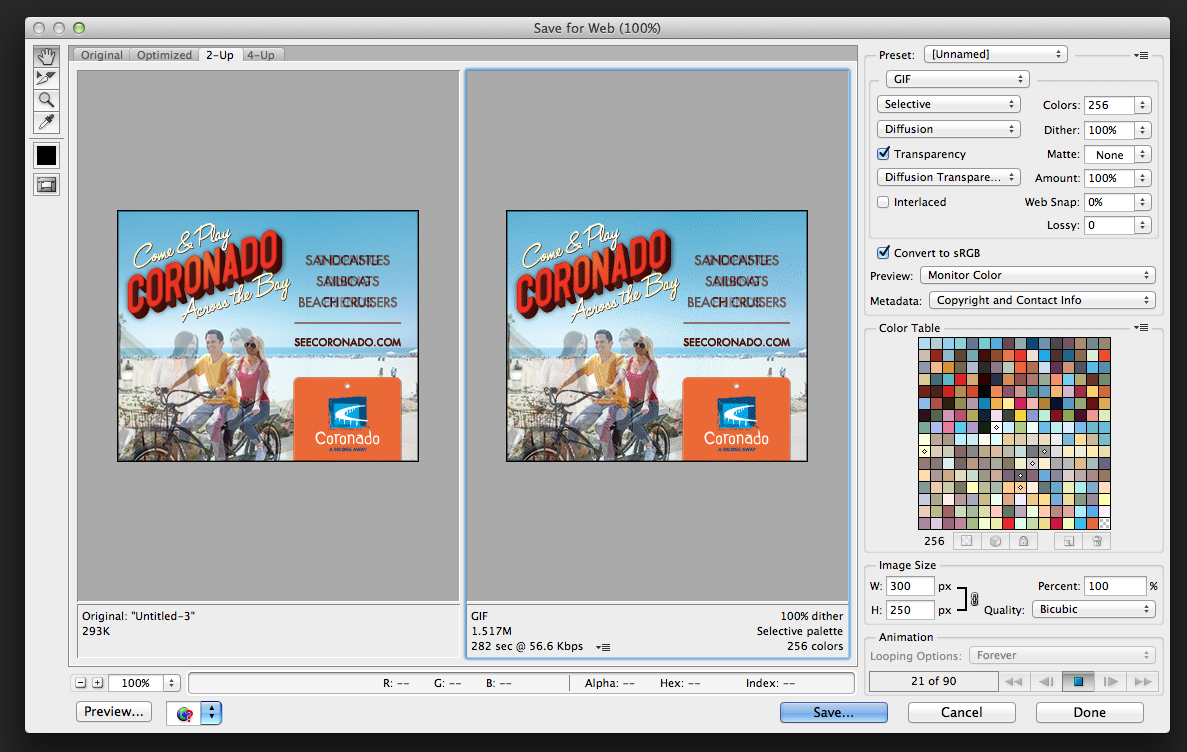The image size is (1187, 752).
Task: Select the top-left light blue color swatch
Action: [924, 343]
